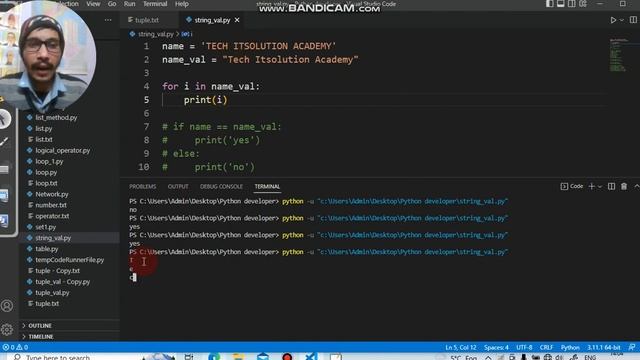Click the Code terminal launch profile
The width and height of the screenshot is (640, 360).
[x=572, y=186]
